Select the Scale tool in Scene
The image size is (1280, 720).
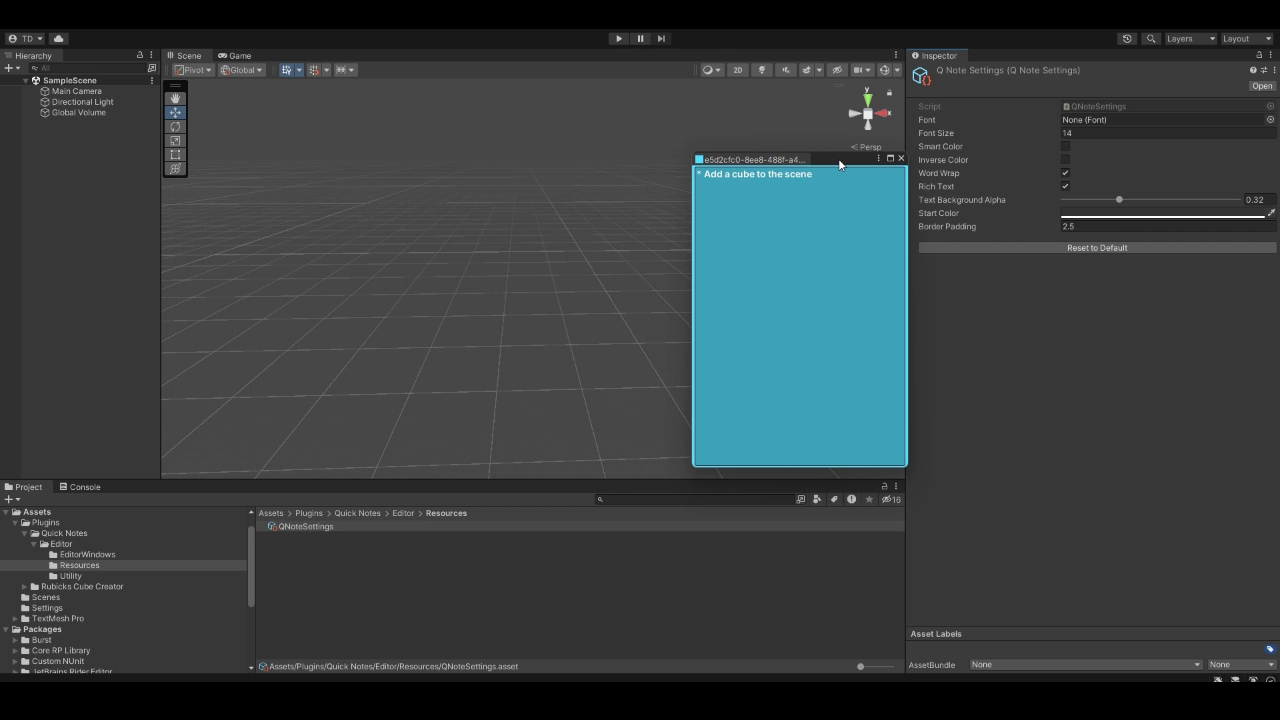point(176,141)
